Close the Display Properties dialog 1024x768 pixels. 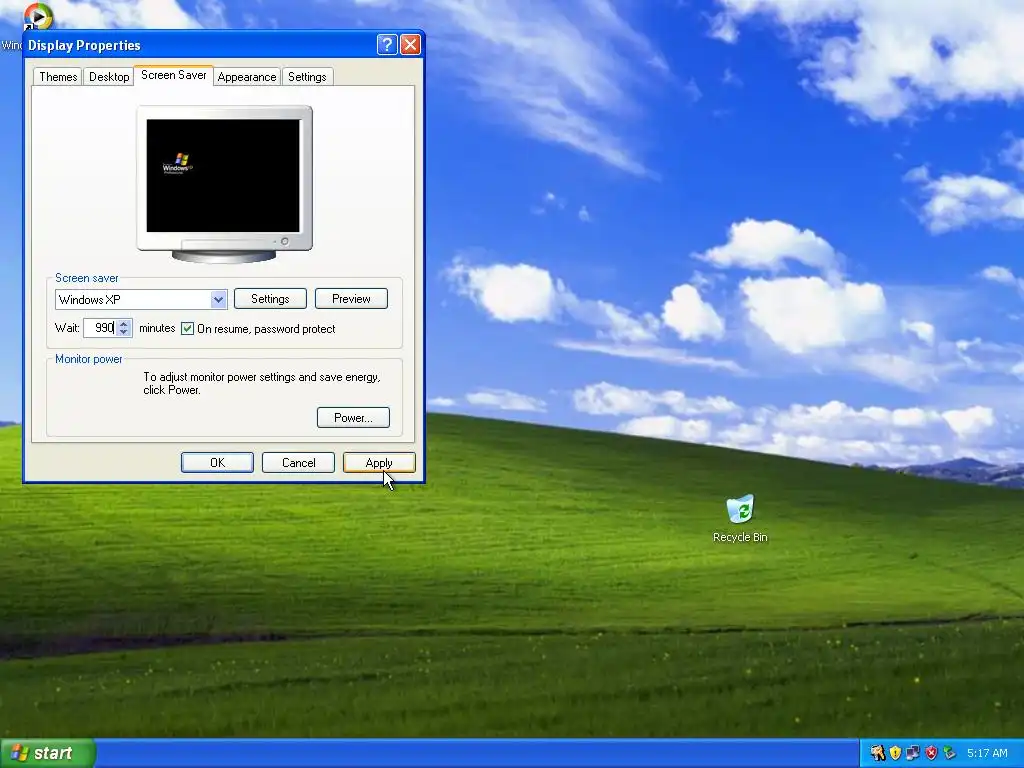(x=410, y=44)
